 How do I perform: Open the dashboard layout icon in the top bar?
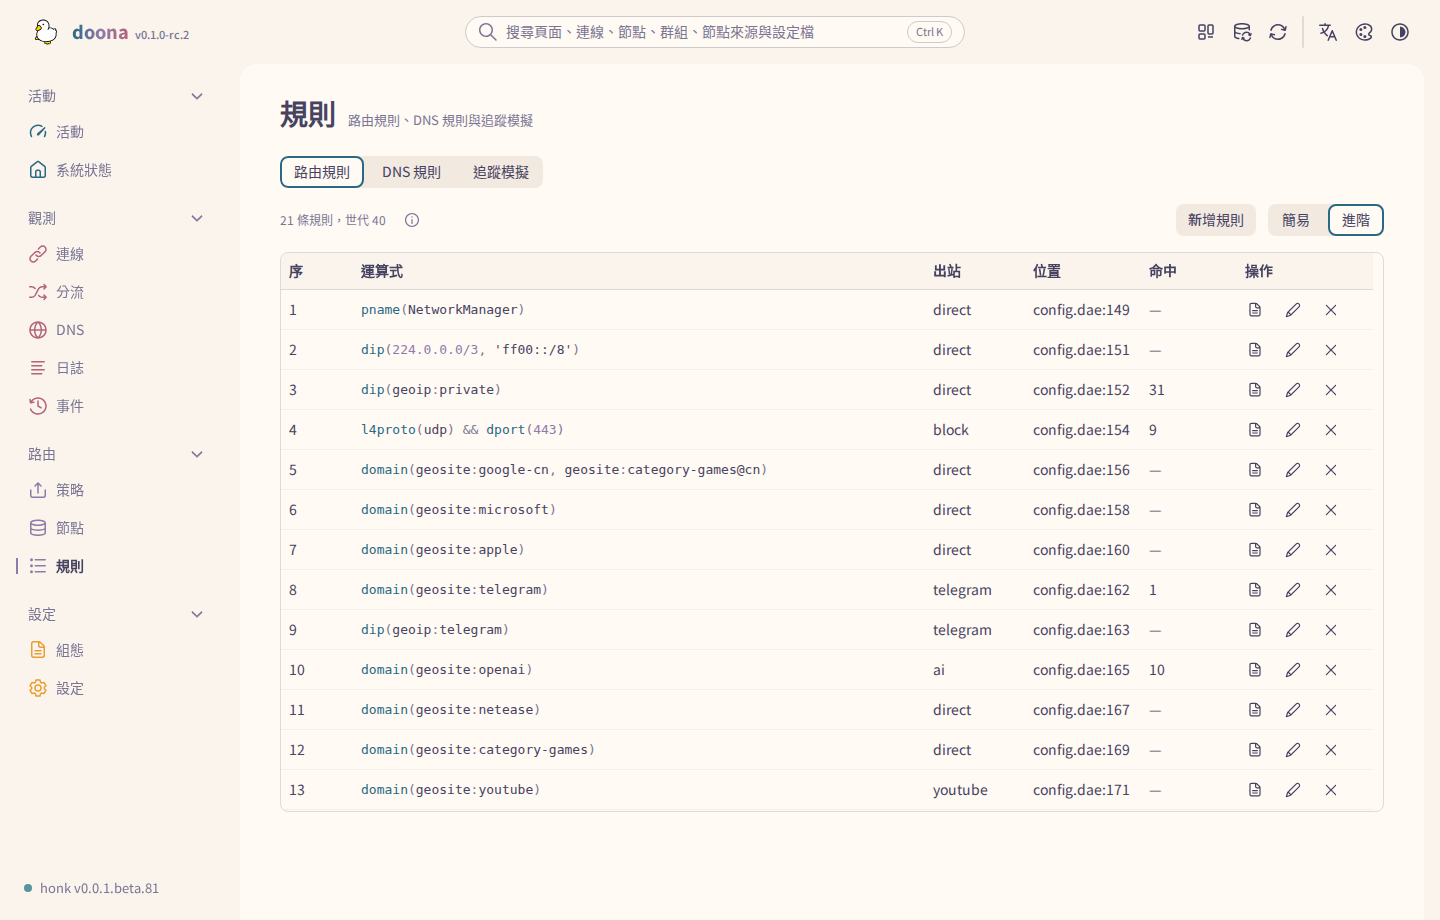click(x=1206, y=32)
